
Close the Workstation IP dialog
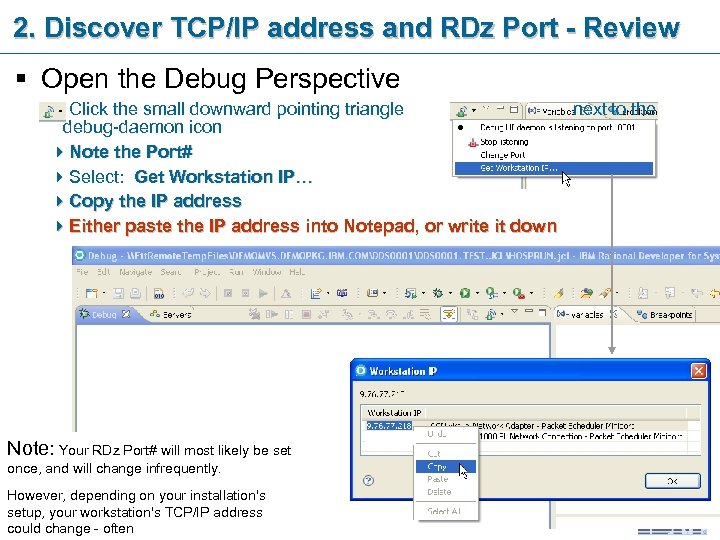(x=699, y=371)
